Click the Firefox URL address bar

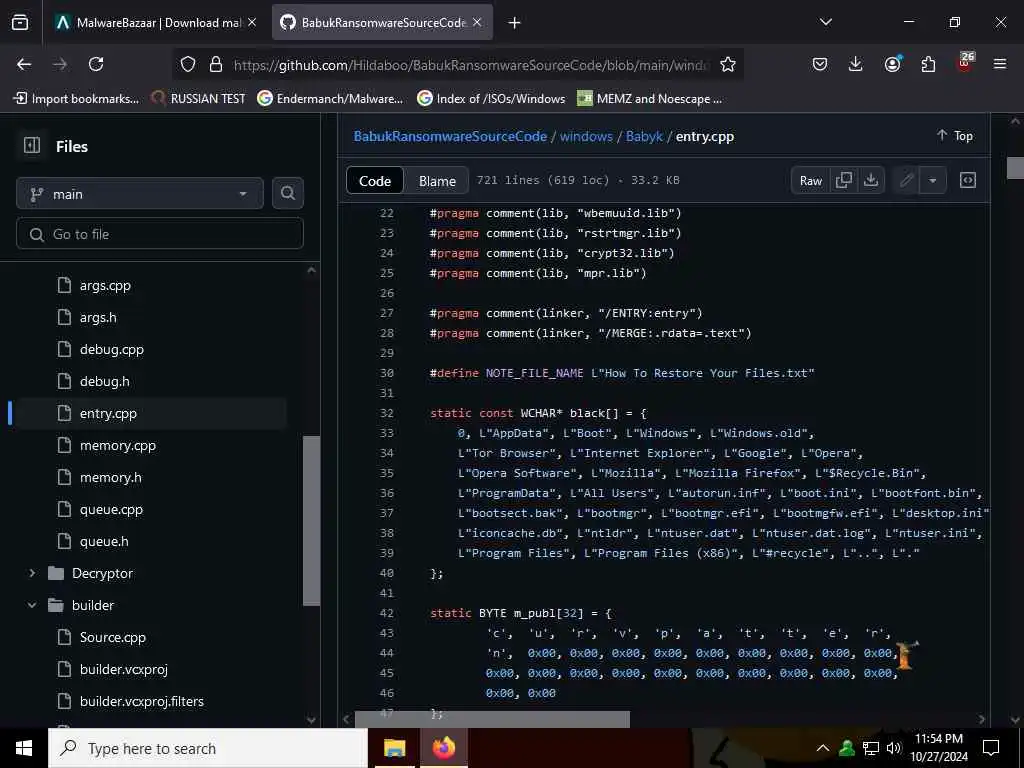click(470, 65)
